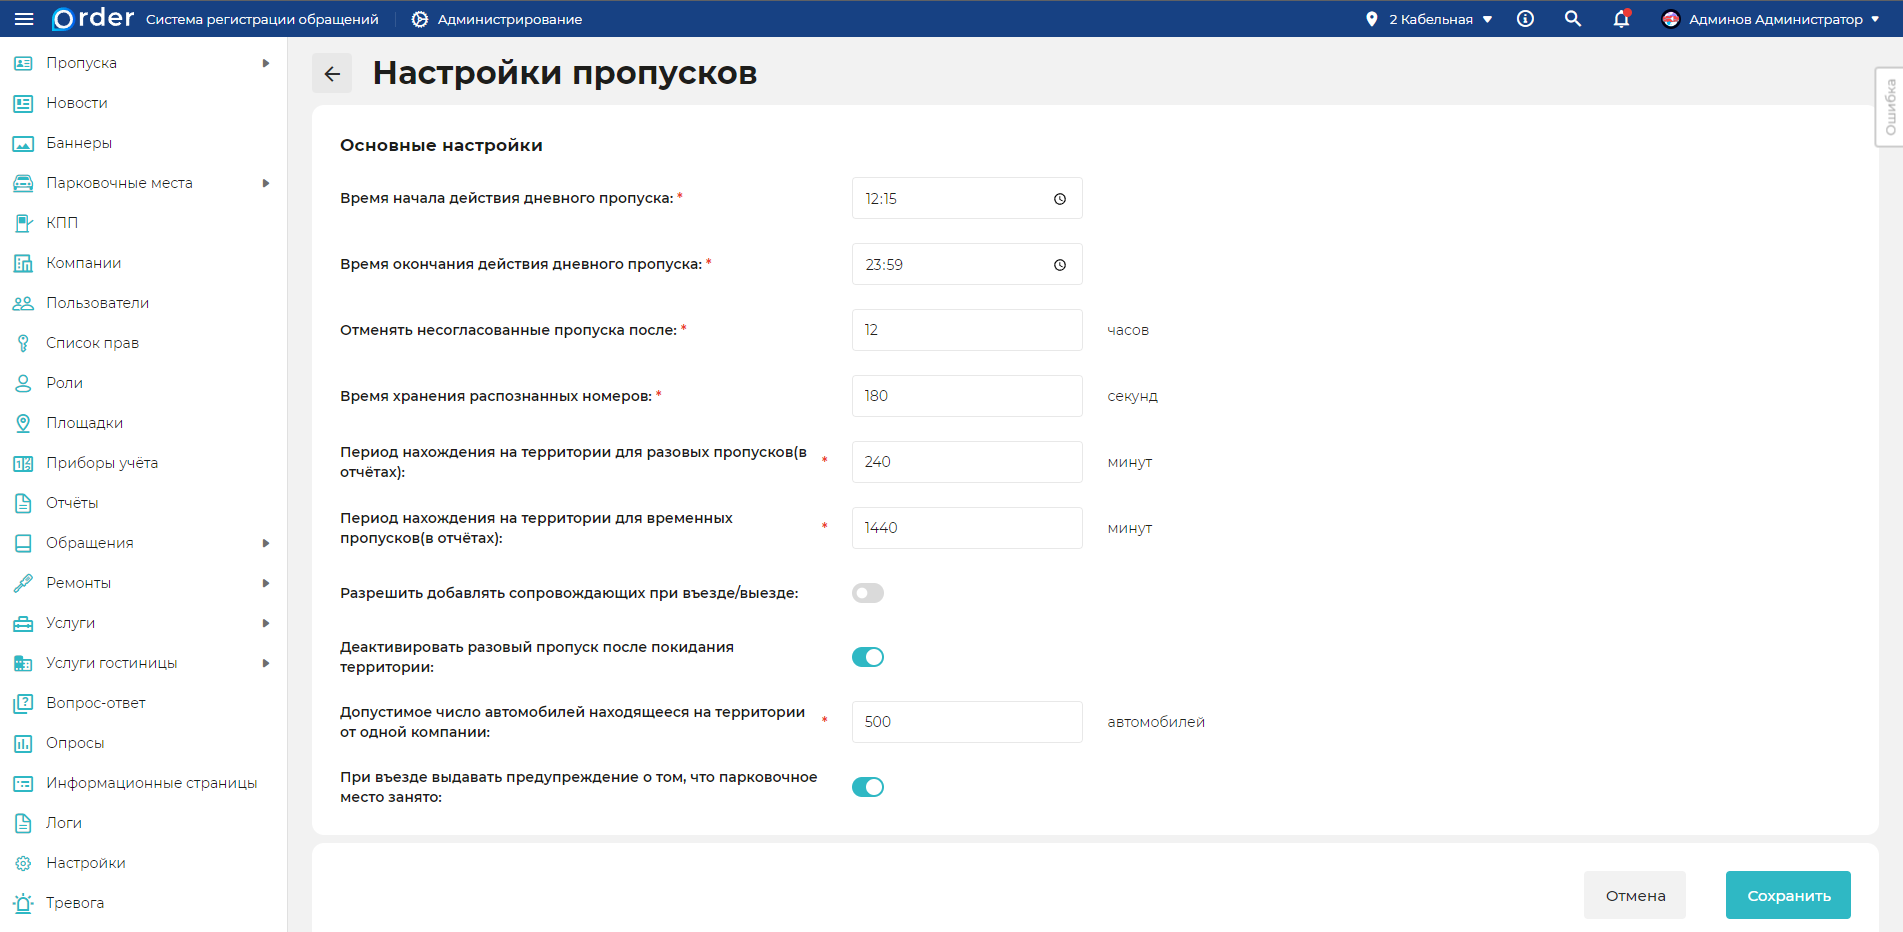
Task: Open clock picker for pass end time
Action: pos(1060,265)
